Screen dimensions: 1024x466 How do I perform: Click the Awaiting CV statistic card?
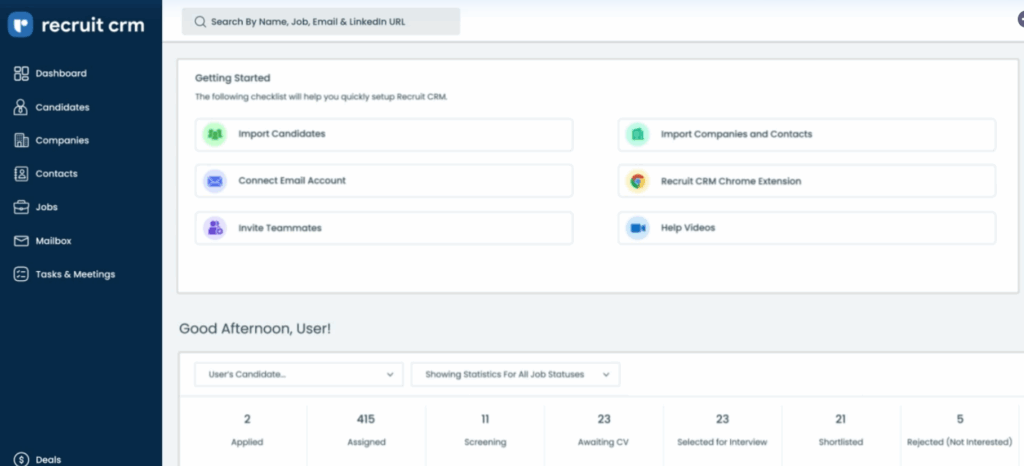(603, 430)
